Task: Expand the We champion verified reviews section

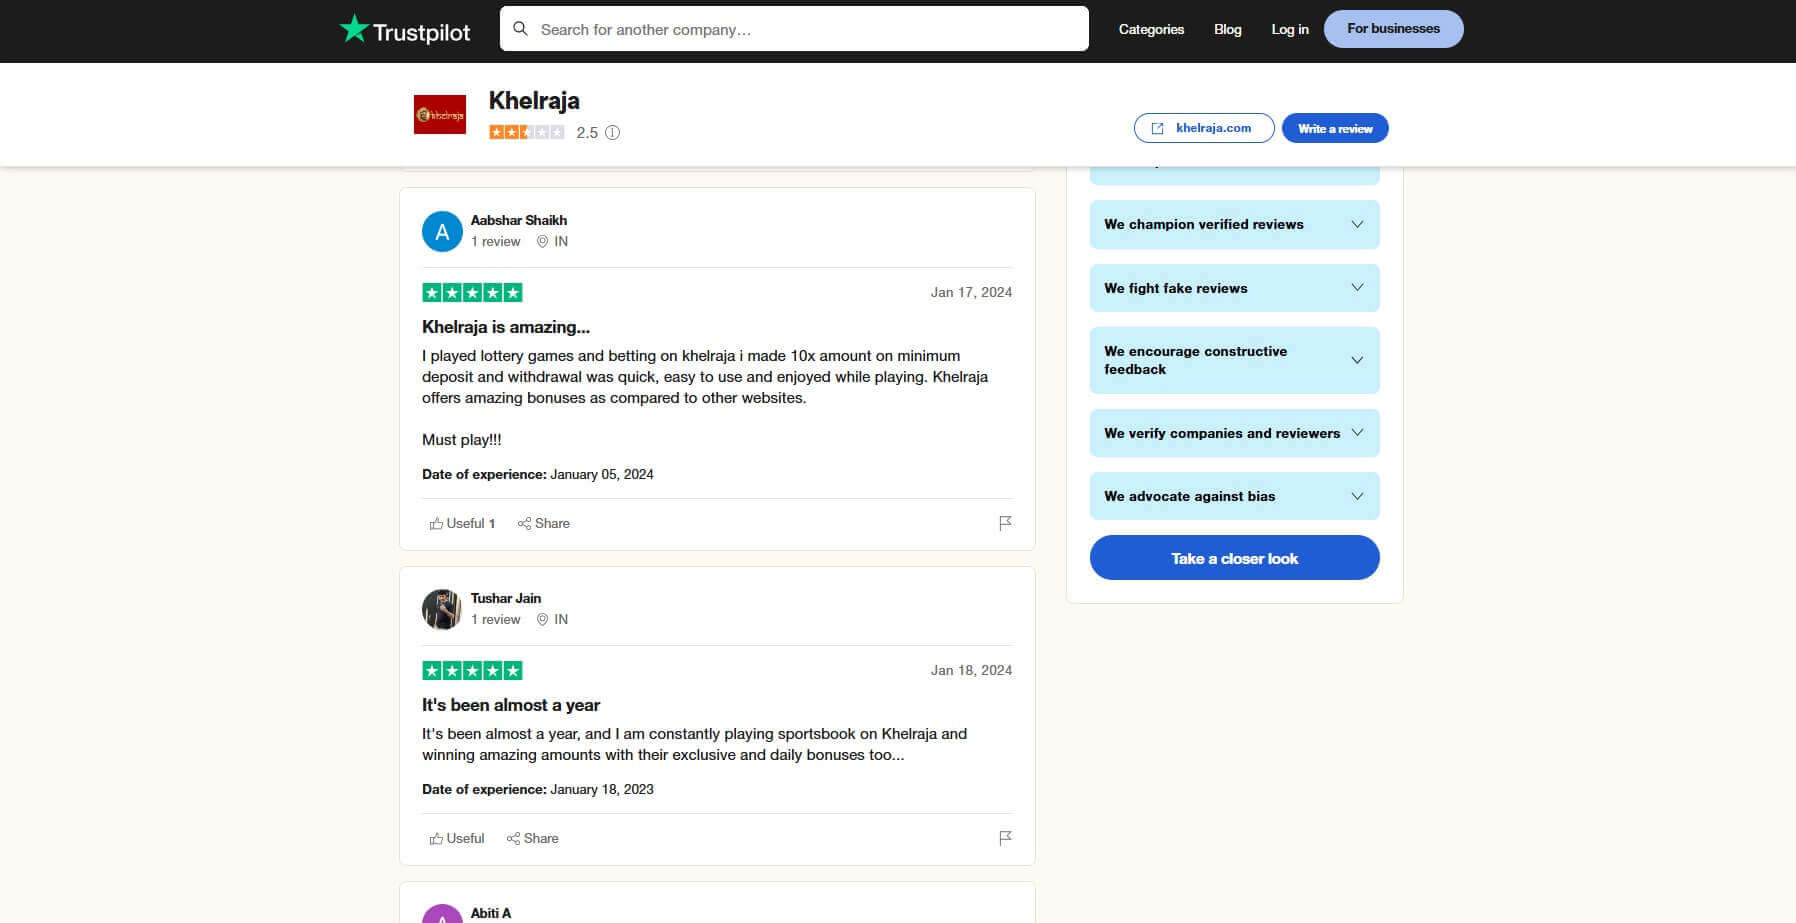Action: click(x=1234, y=224)
